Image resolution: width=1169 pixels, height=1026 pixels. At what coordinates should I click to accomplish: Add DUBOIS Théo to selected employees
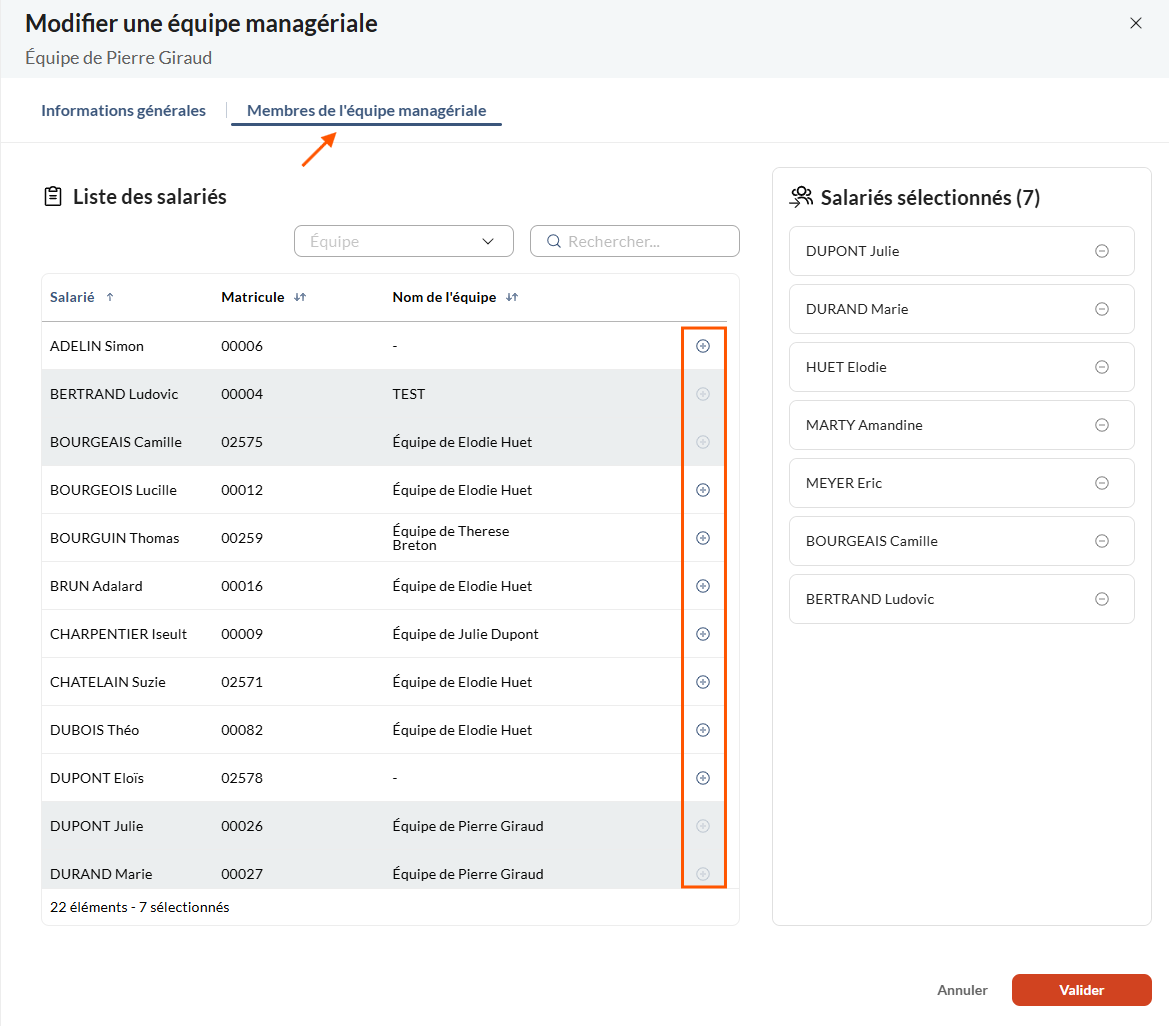[x=702, y=730]
